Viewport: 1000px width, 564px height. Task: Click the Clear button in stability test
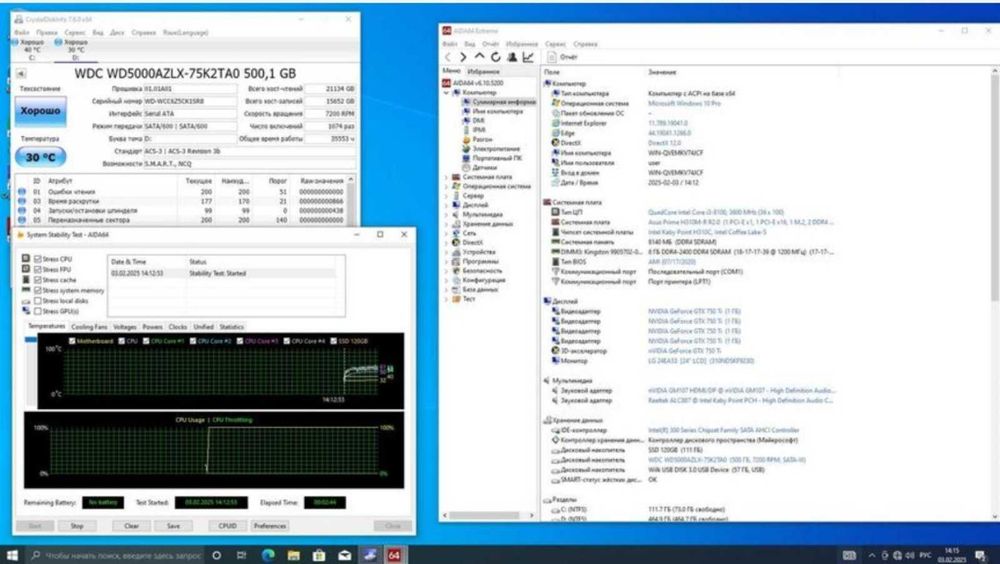(131, 526)
